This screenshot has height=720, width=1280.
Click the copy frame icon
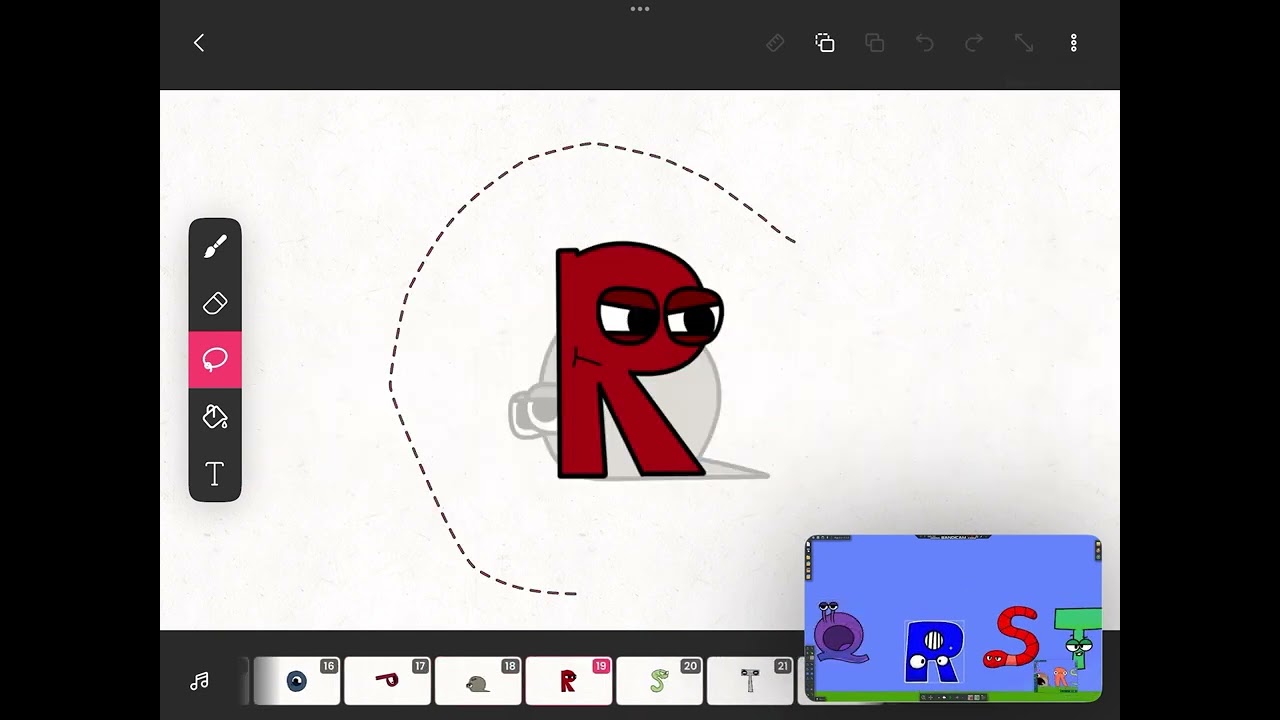click(825, 43)
